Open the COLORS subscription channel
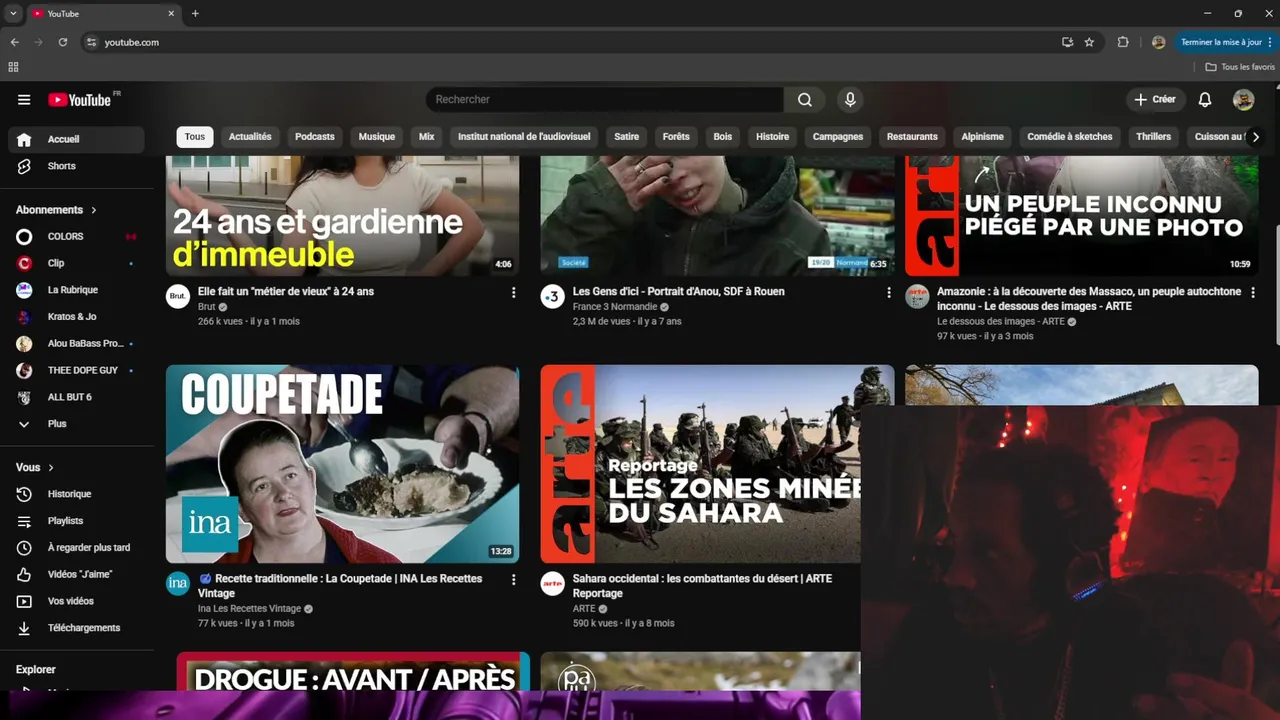Screen dimensions: 1280x720 [76, 237]
